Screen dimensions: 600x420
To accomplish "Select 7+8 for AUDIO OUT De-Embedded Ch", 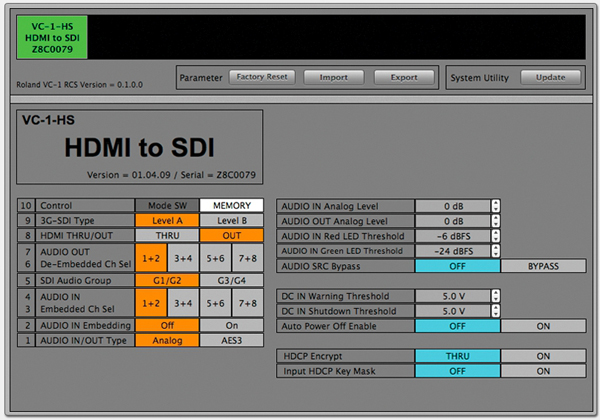I will 248,258.
